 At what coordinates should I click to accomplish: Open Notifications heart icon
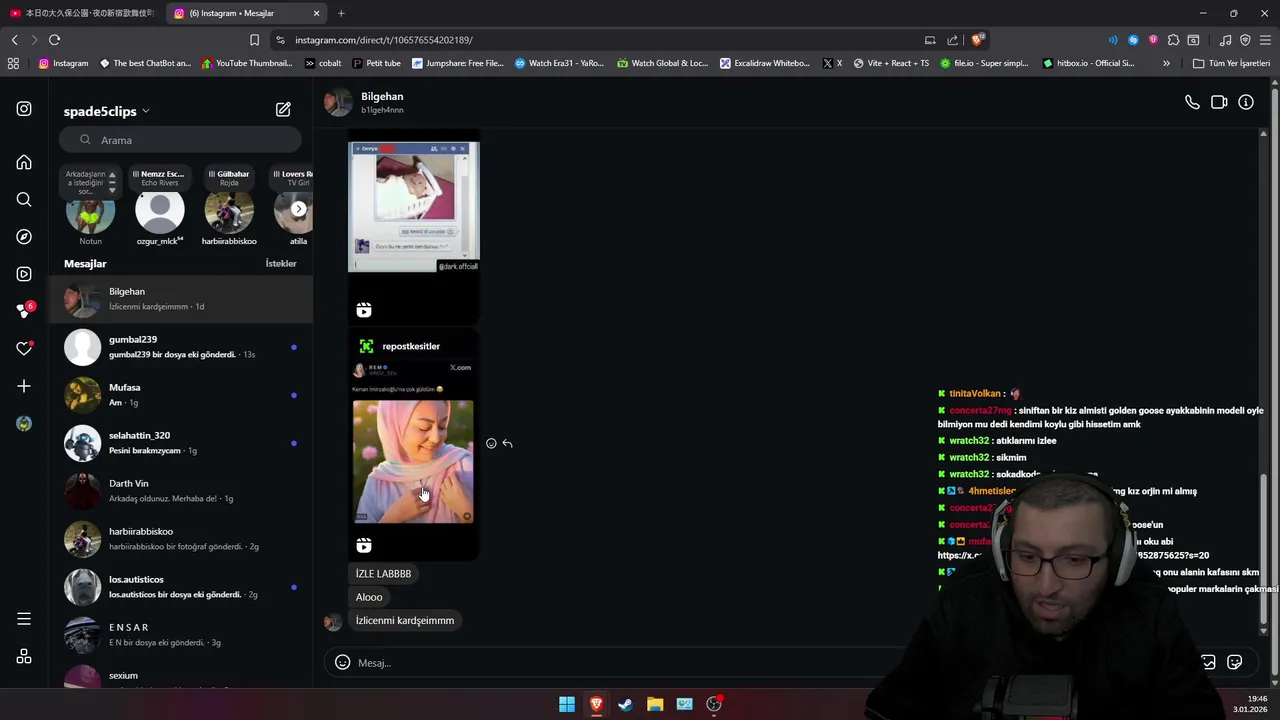(24, 349)
